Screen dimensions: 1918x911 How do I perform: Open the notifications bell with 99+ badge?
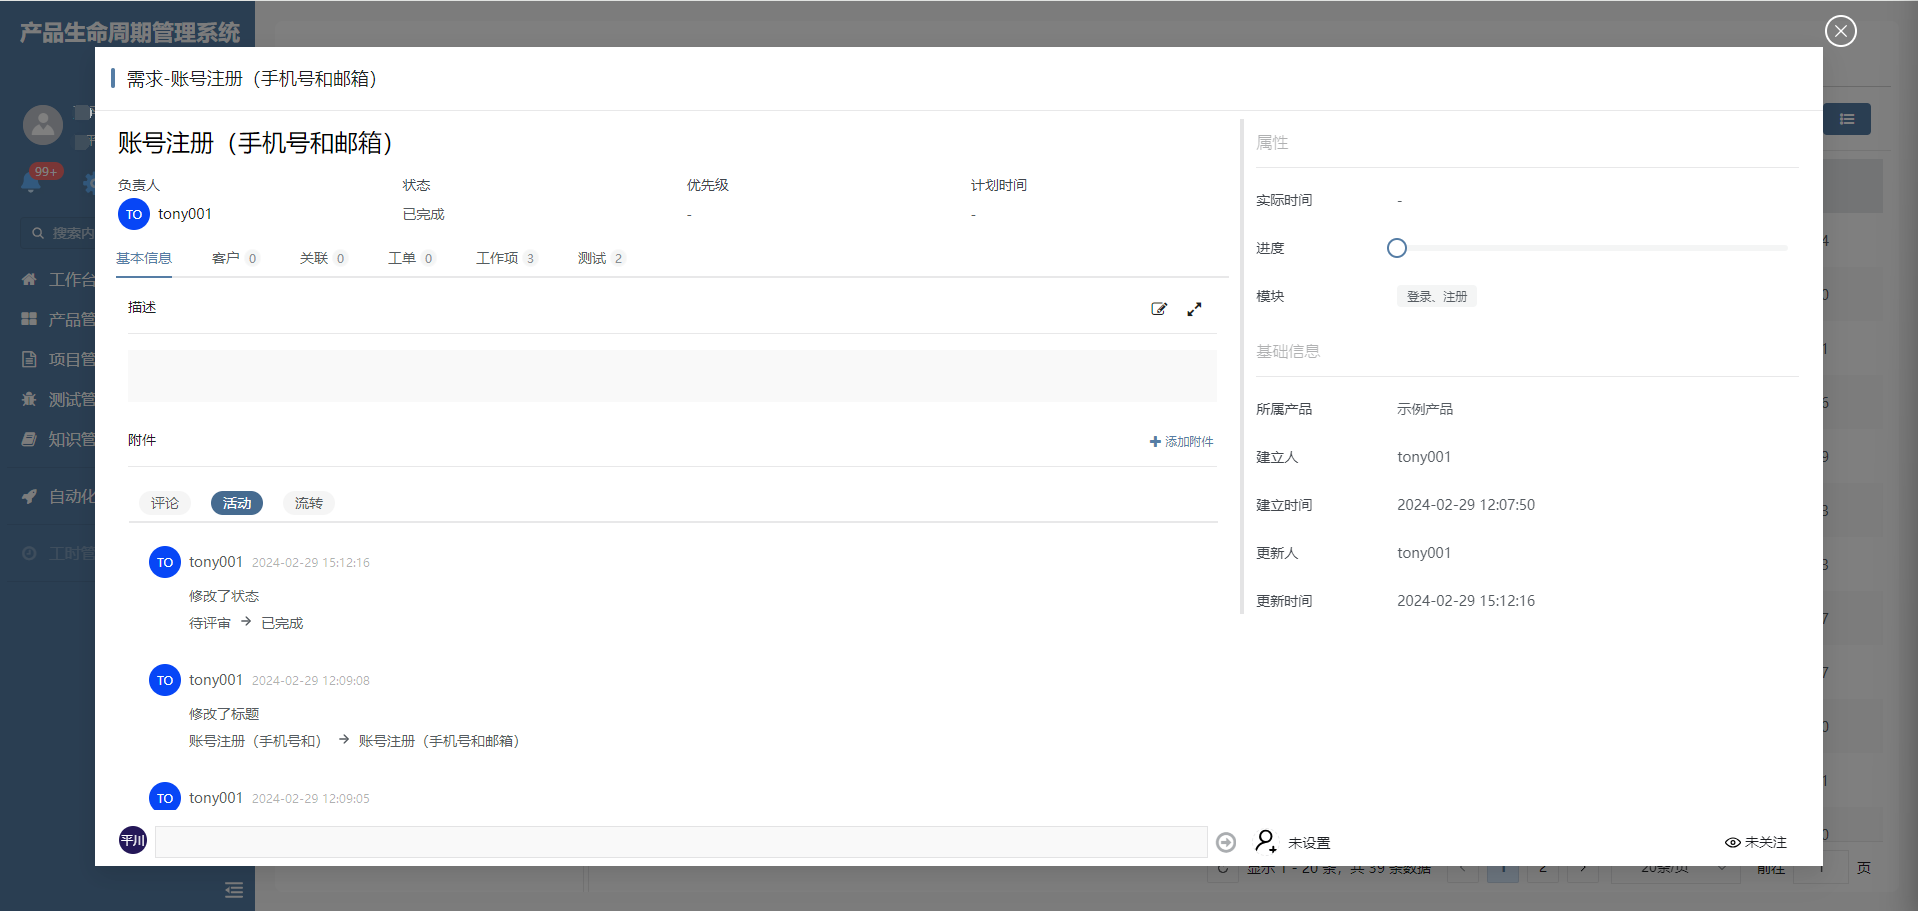pos(31,182)
